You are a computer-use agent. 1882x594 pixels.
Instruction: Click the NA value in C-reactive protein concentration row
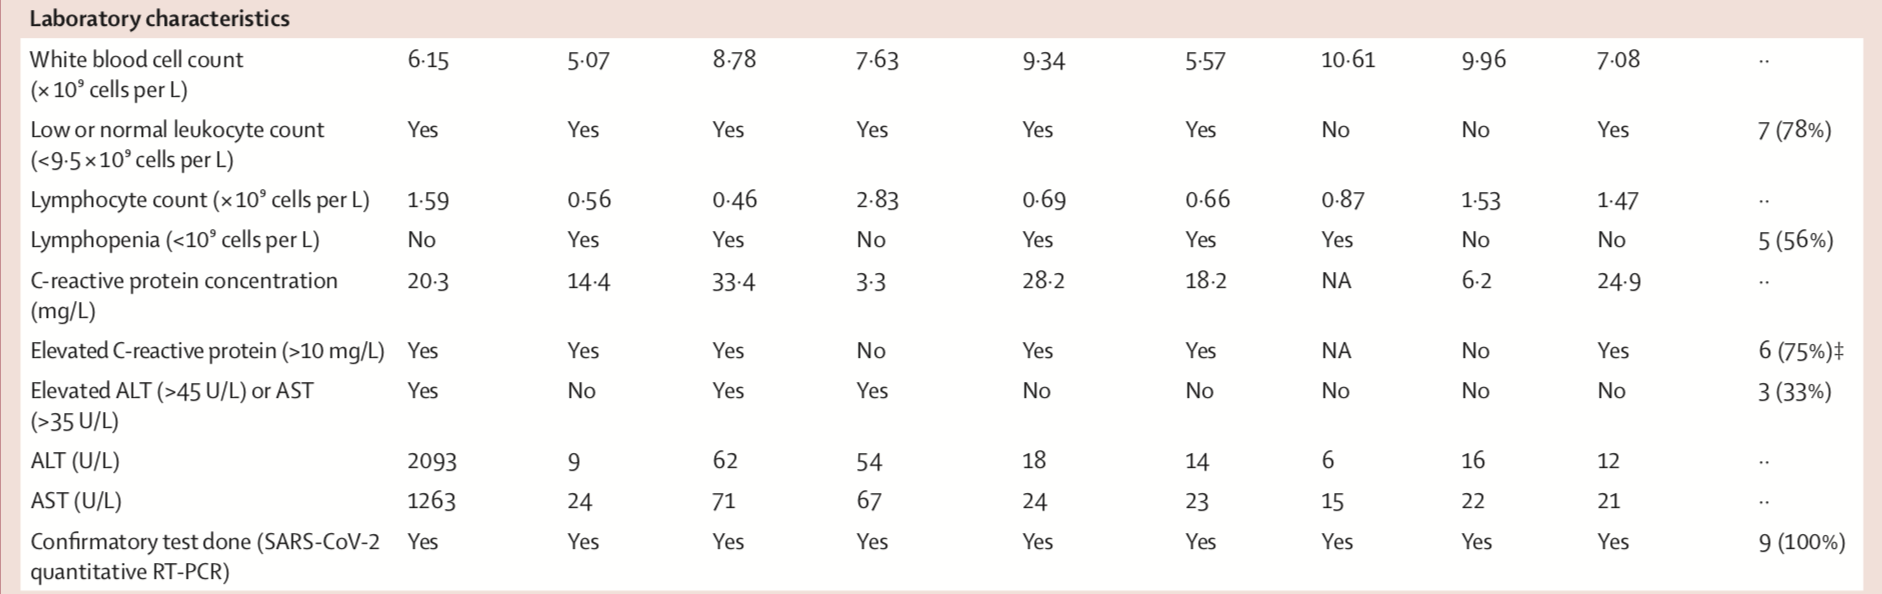point(1336,281)
